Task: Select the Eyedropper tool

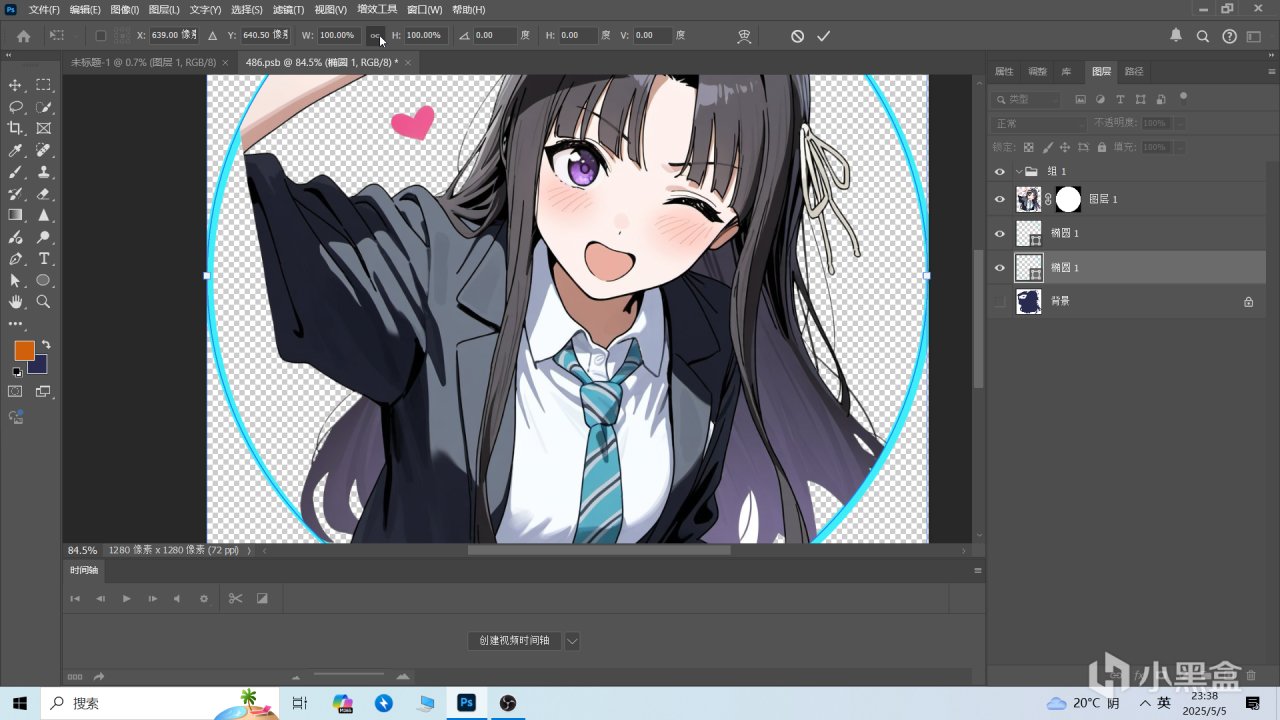Action: 15,150
